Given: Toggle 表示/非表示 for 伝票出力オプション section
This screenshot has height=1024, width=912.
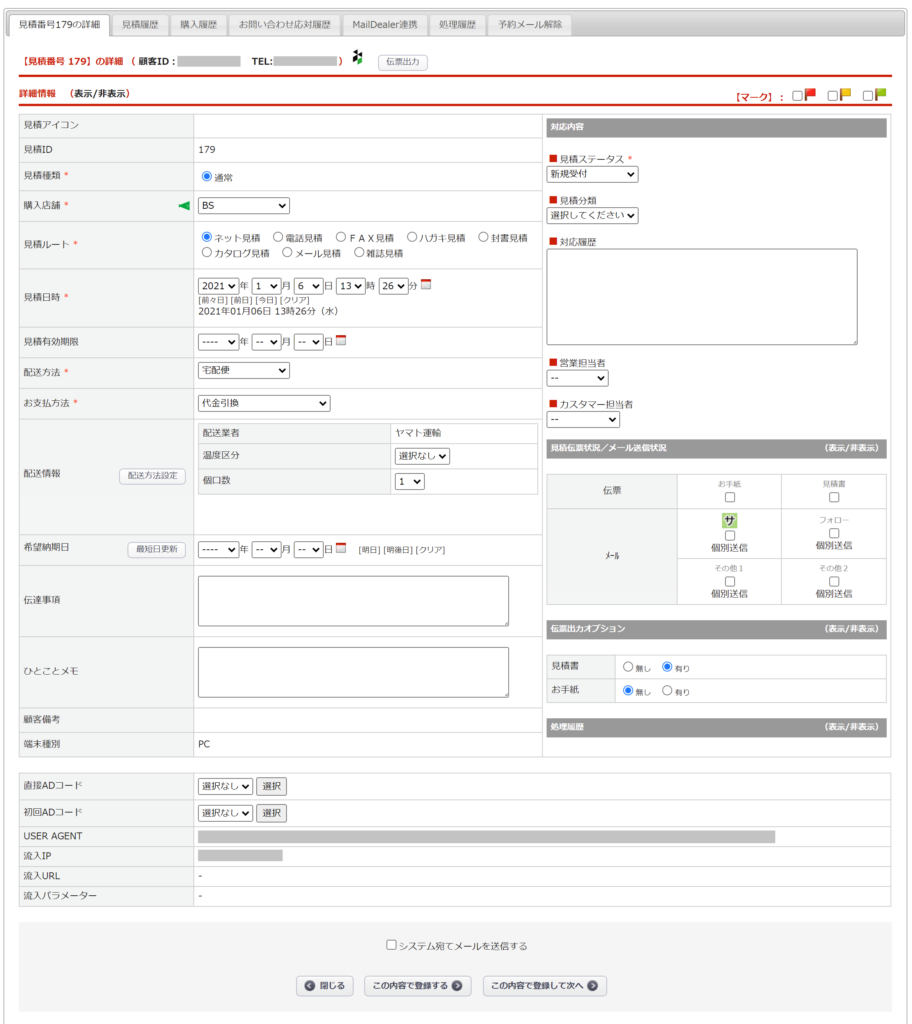Looking at the screenshot, I should [850, 629].
